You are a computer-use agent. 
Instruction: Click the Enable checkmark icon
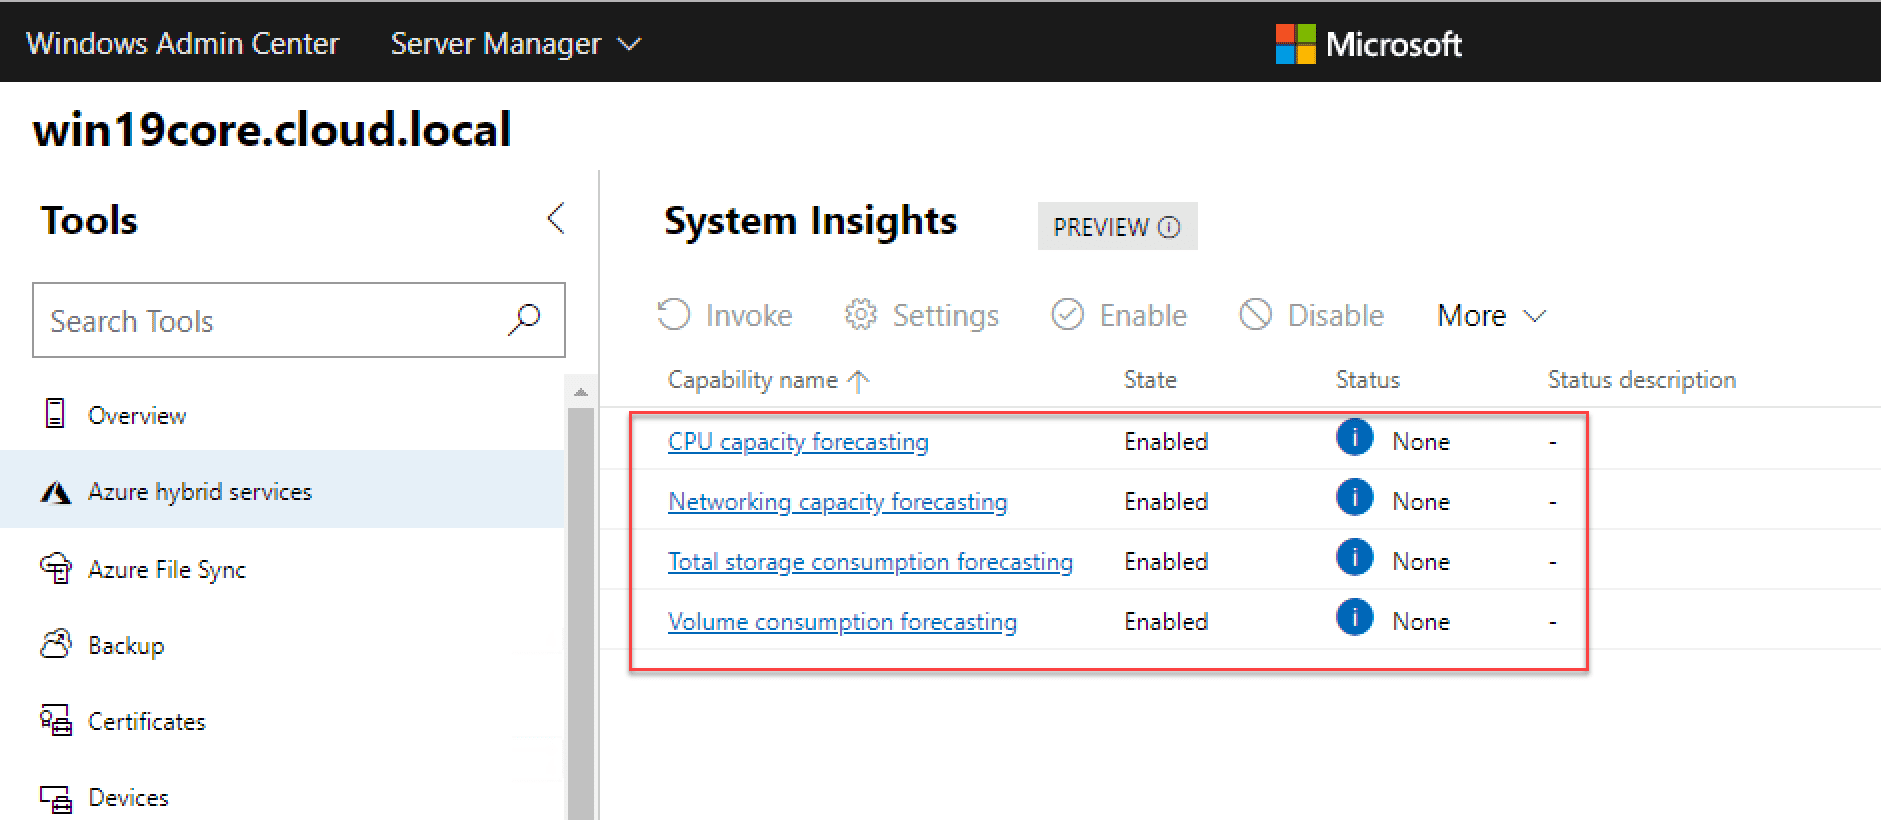[x=1068, y=315]
